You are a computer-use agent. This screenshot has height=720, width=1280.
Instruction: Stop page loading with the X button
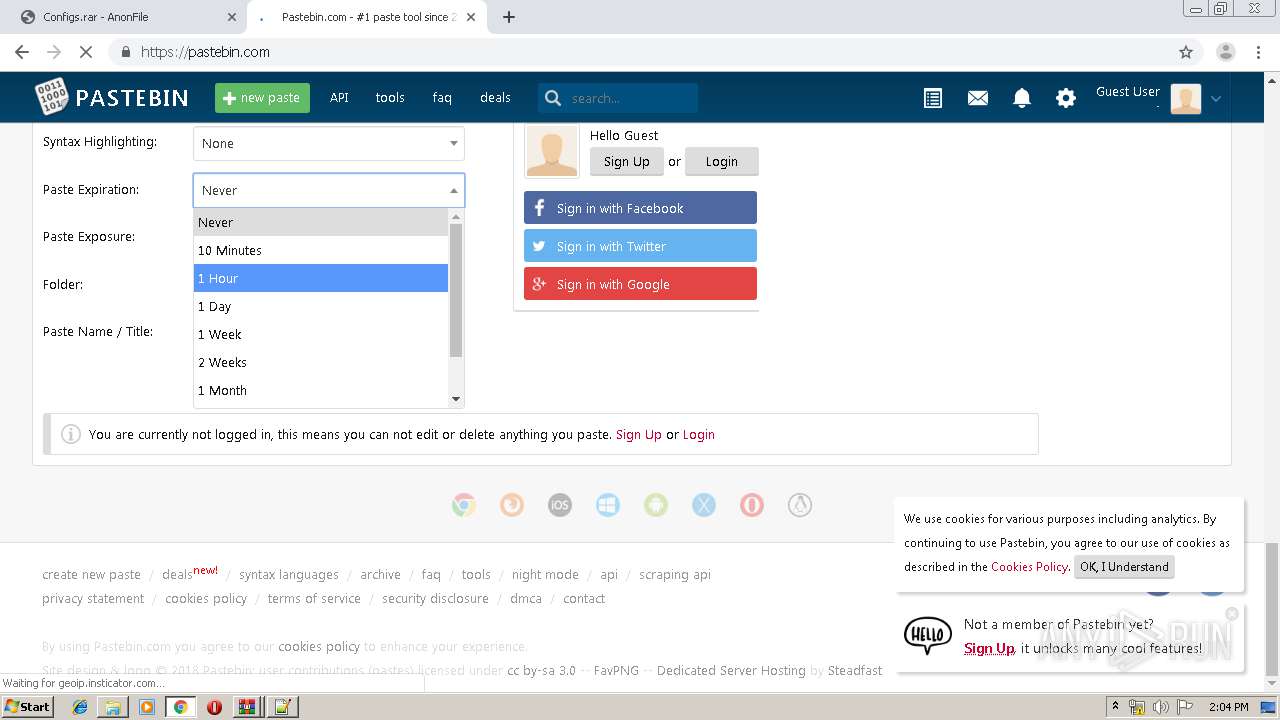pos(86,52)
